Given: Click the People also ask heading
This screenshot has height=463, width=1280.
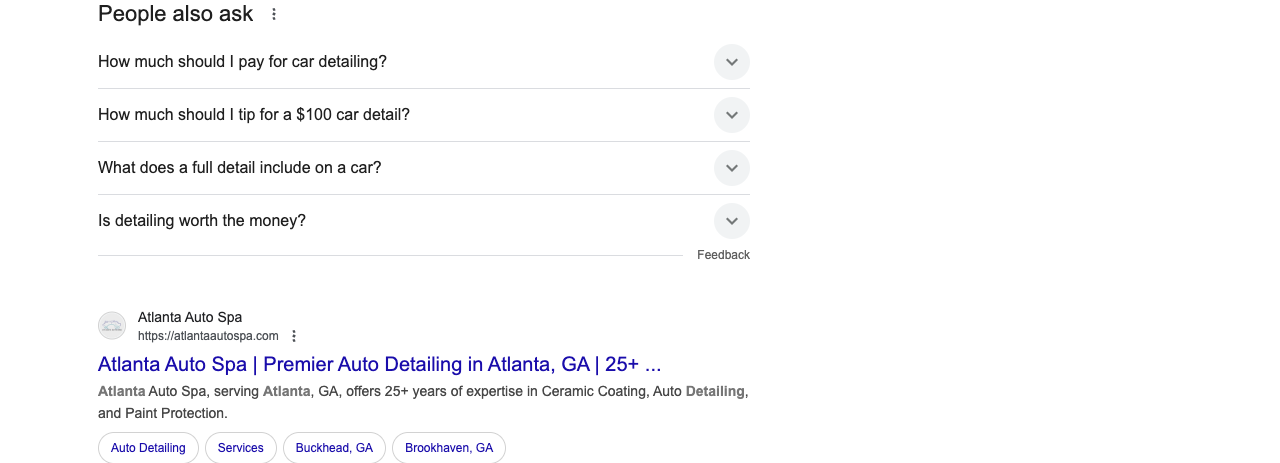Looking at the screenshot, I should [x=176, y=14].
